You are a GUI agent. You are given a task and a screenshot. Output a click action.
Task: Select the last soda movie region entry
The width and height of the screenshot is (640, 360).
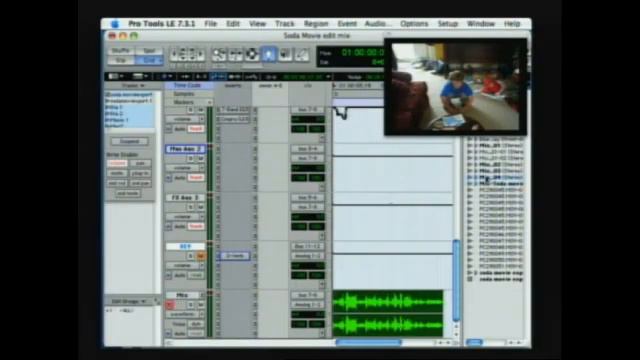(x=501, y=279)
